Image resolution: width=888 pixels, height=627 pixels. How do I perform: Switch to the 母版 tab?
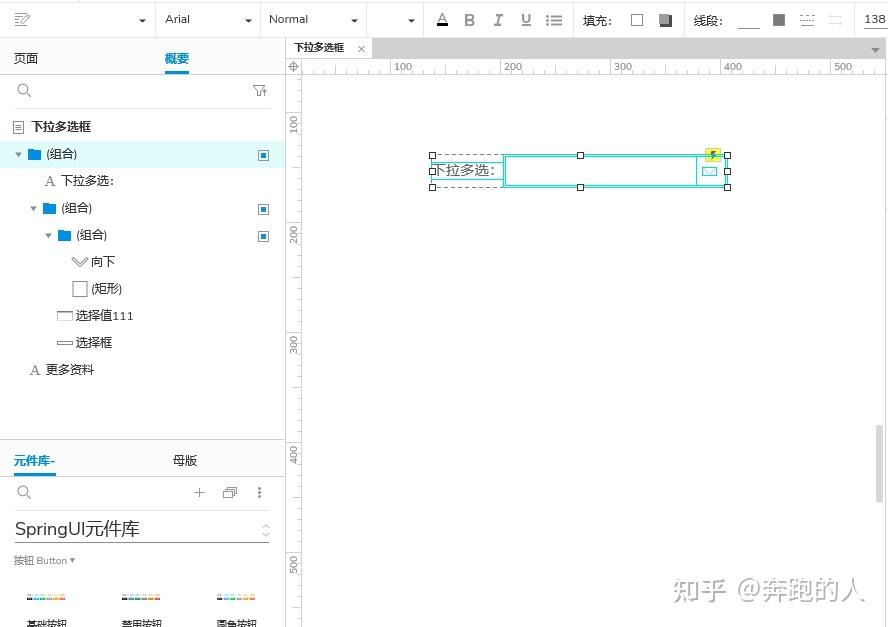[x=185, y=460]
